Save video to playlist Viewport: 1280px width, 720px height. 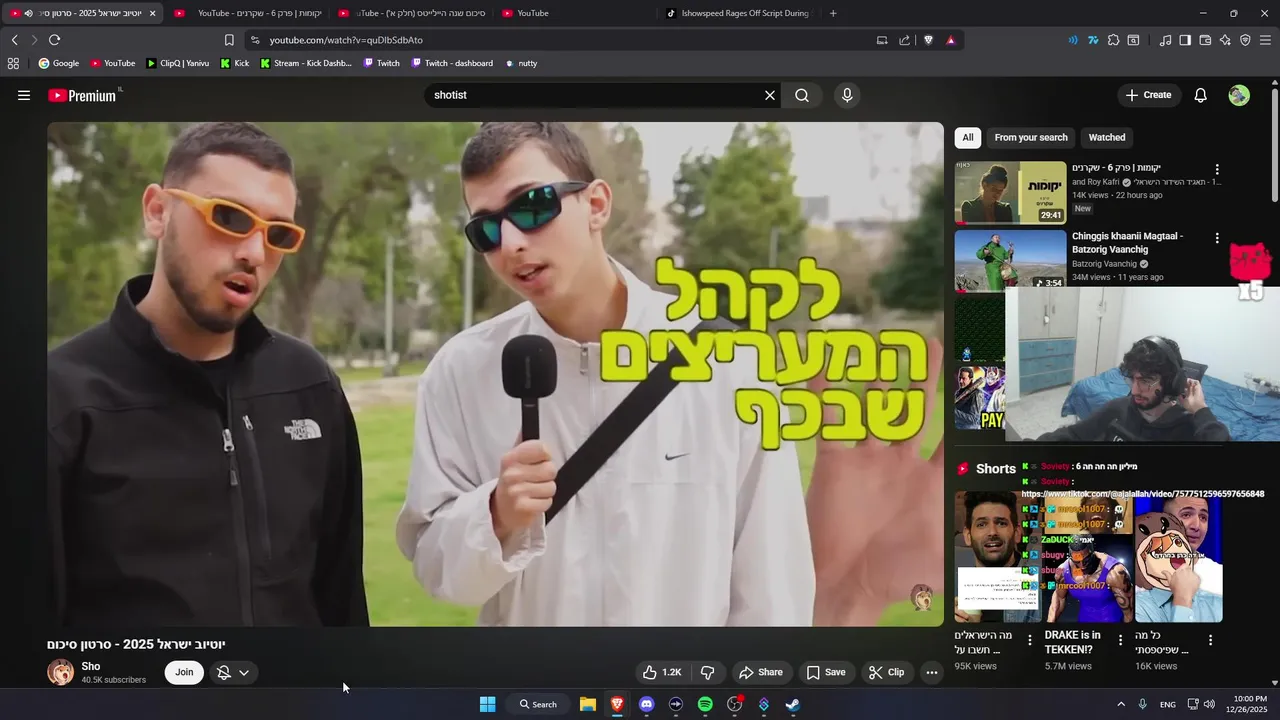826,672
